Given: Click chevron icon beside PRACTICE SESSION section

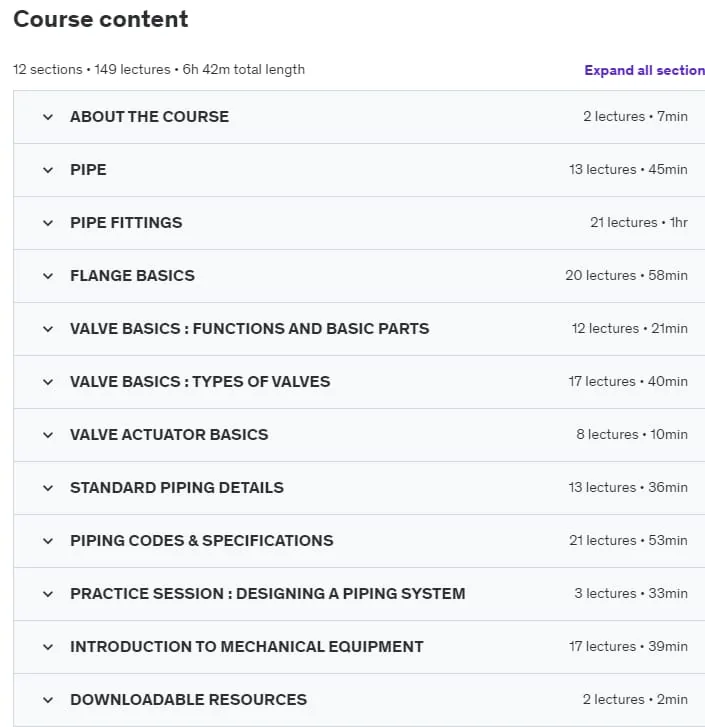Looking at the screenshot, I should 48,594.
